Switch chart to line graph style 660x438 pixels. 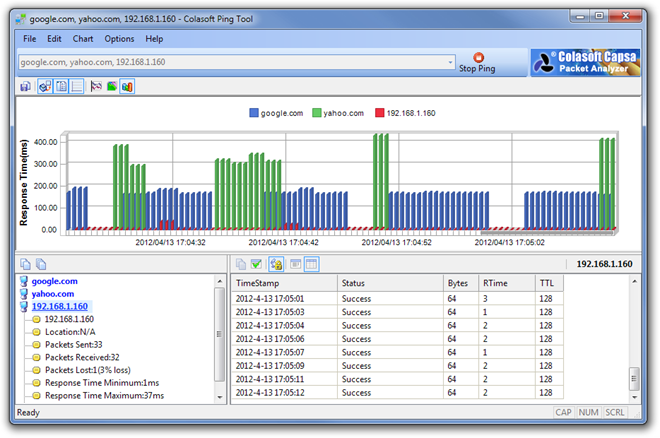[x=96, y=87]
